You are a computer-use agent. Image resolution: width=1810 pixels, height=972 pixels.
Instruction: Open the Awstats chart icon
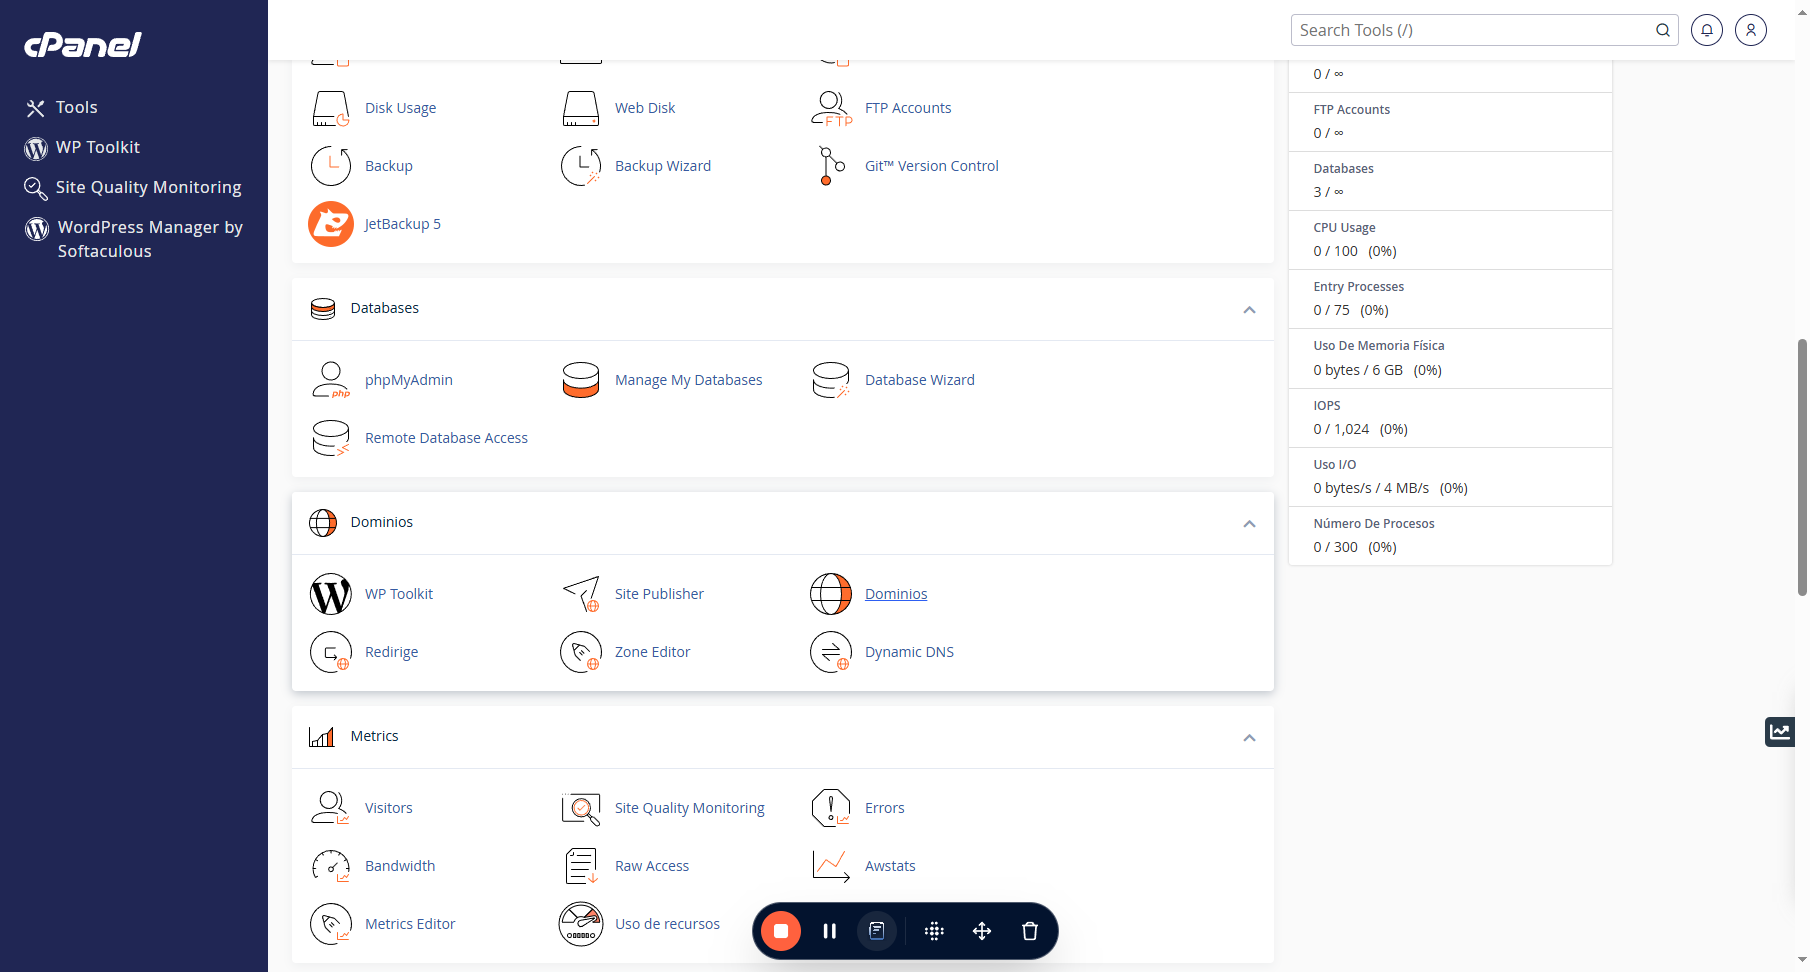pos(831,866)
